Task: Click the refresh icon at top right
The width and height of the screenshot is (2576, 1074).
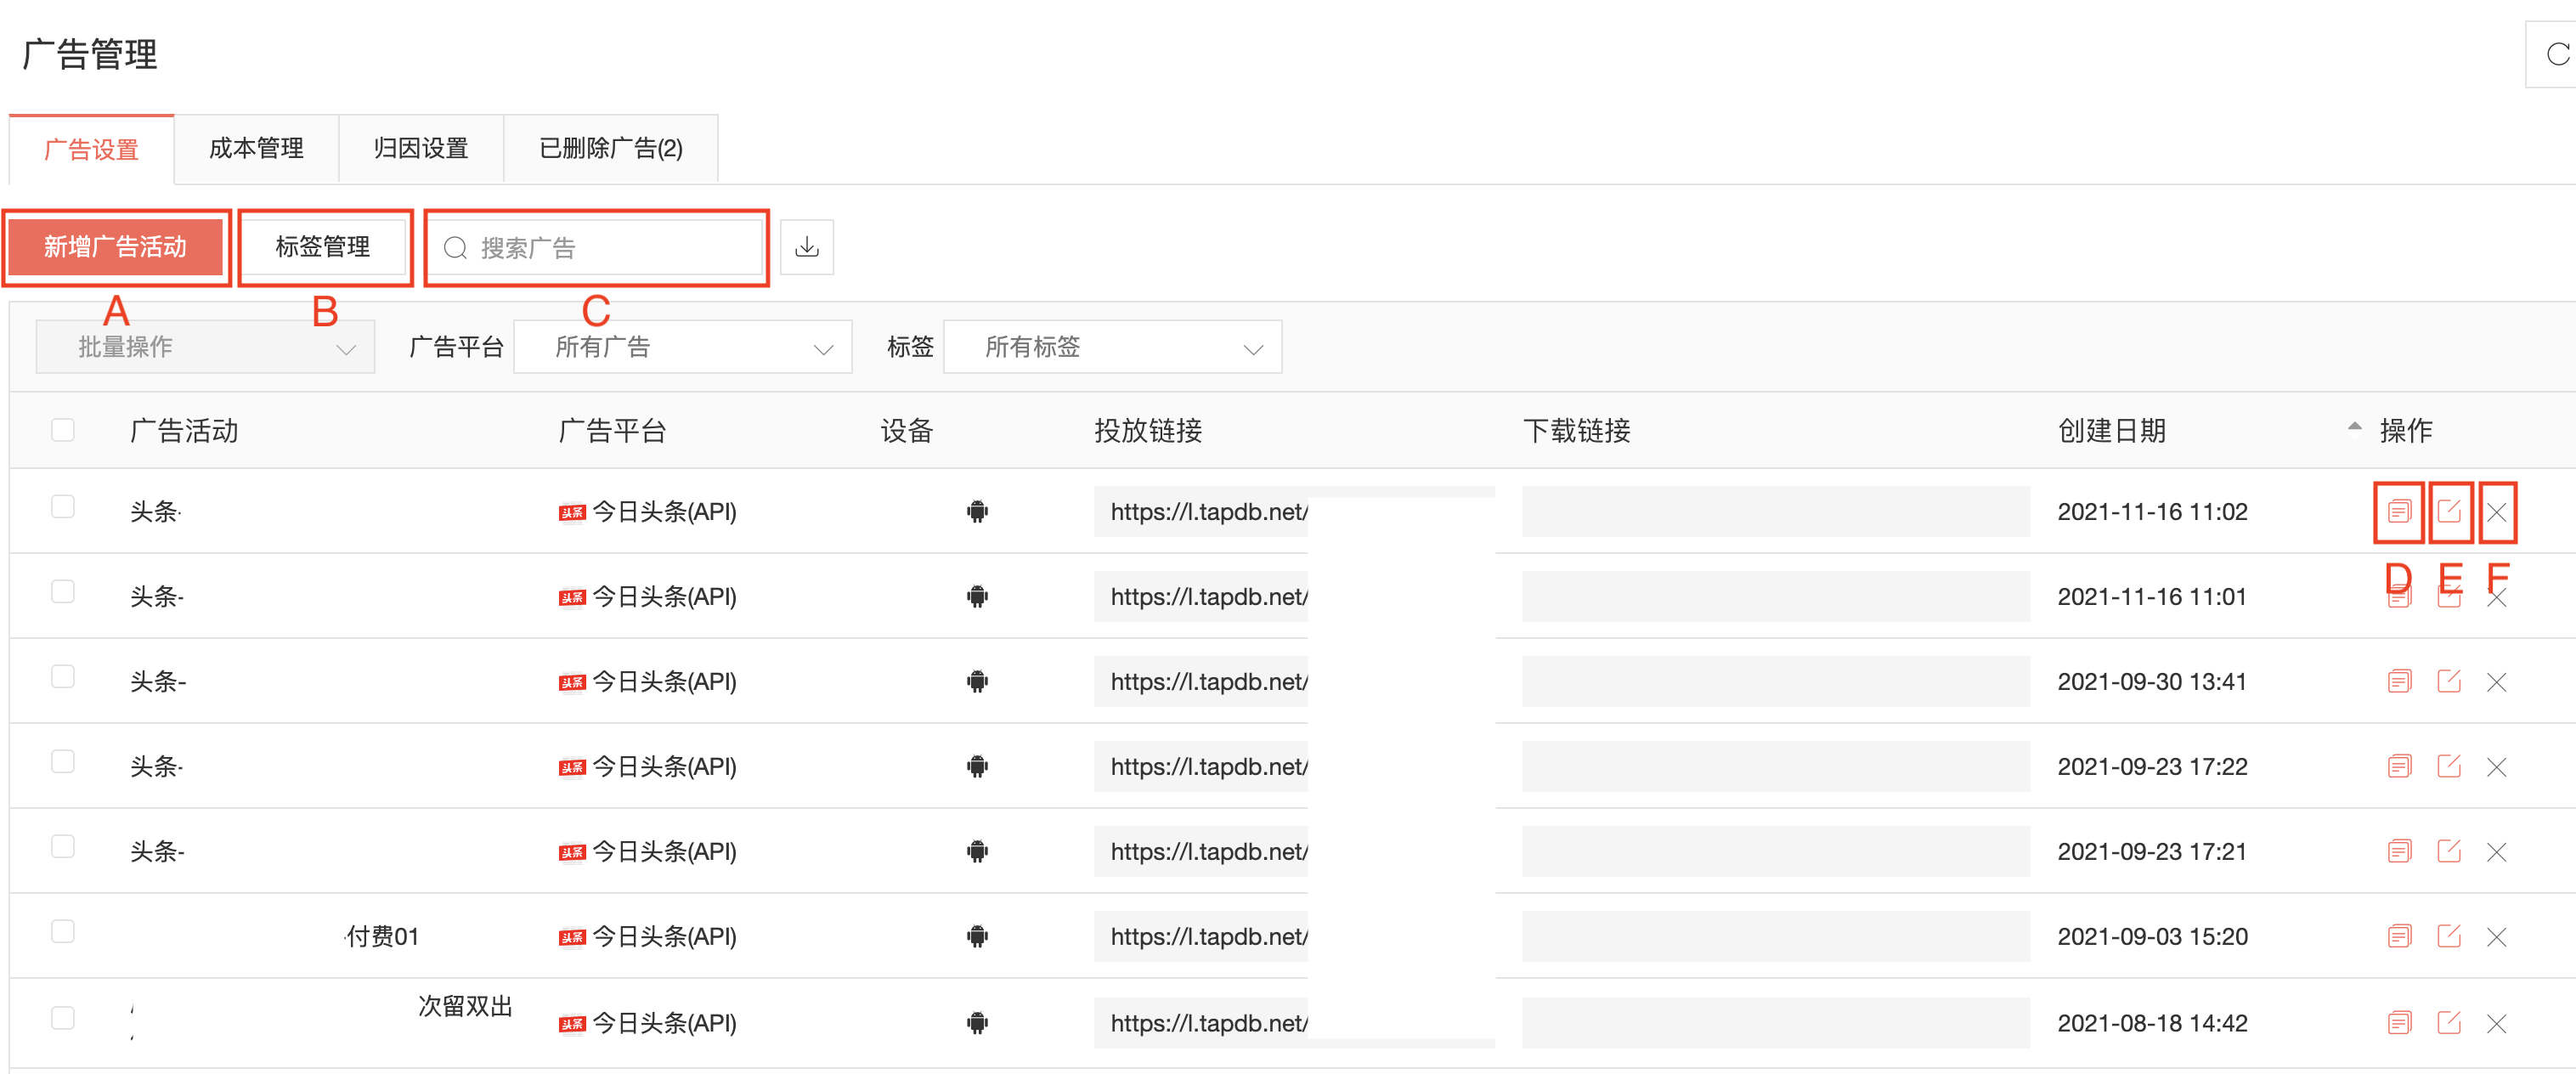Action: 2557,54
